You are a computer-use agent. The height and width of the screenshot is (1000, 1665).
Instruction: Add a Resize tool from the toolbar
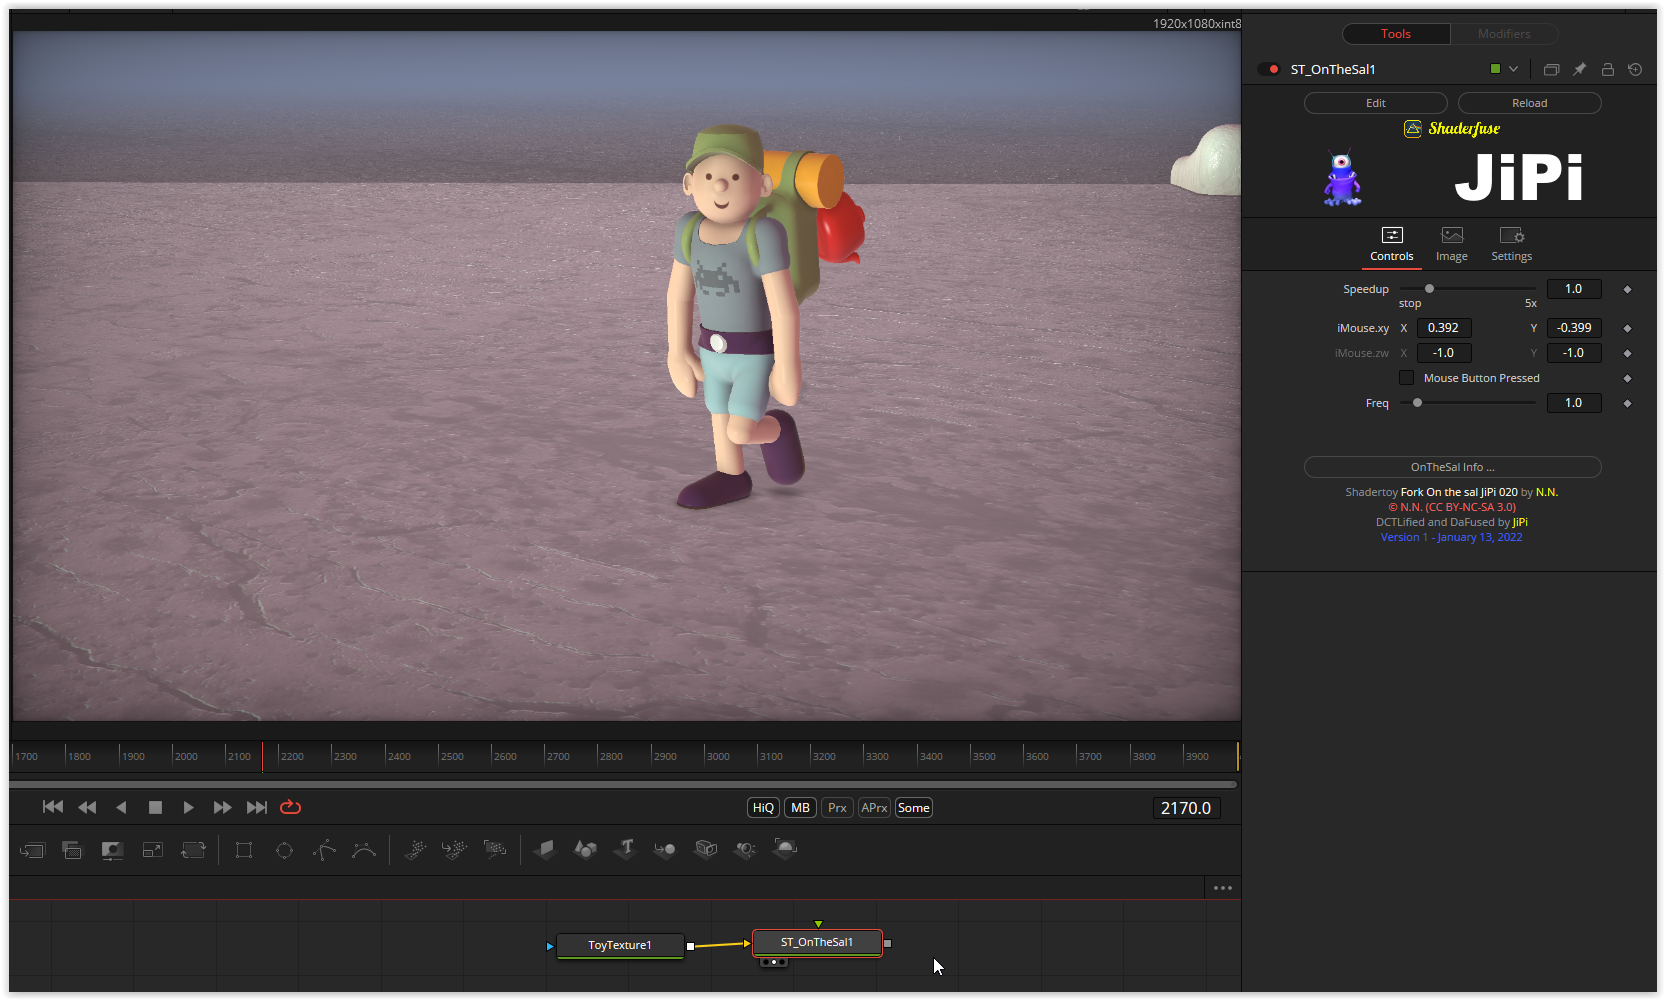click(153, 850)
